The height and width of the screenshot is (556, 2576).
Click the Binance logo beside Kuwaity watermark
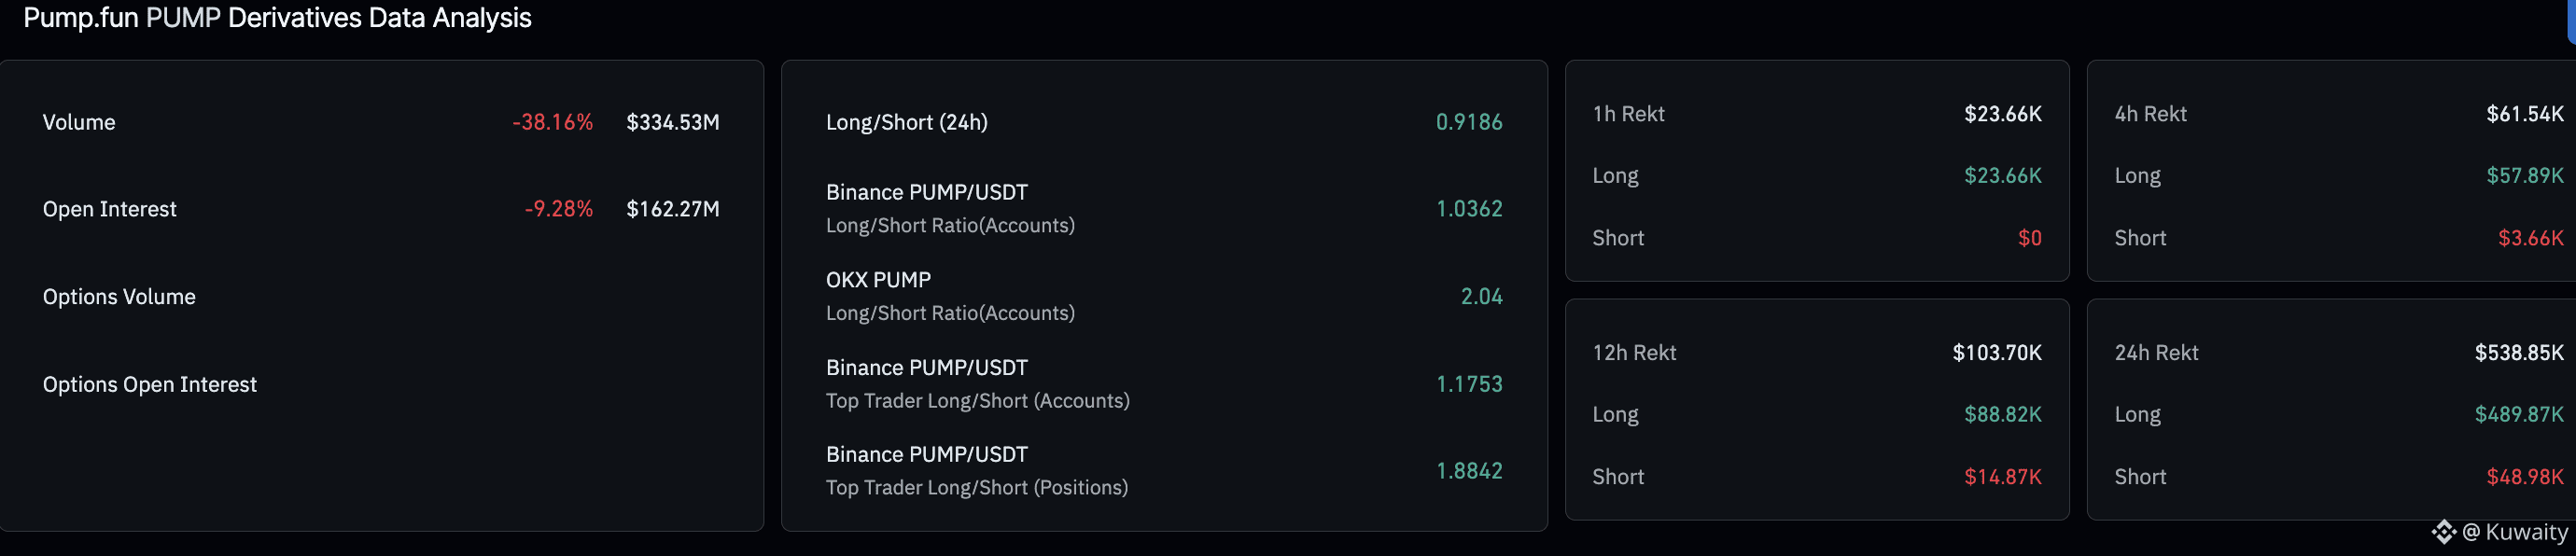pos(2443,532)
